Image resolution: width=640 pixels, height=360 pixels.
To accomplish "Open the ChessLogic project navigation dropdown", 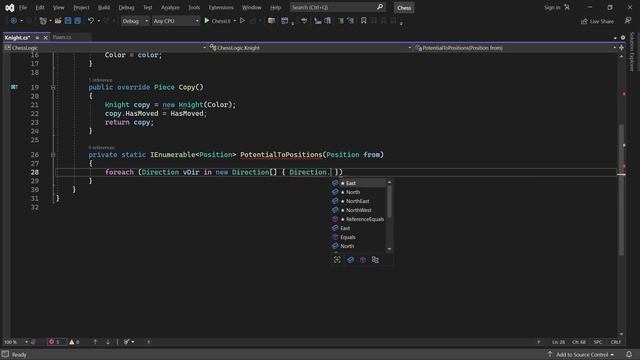I will pyautogui.click(x=105, y=48).
